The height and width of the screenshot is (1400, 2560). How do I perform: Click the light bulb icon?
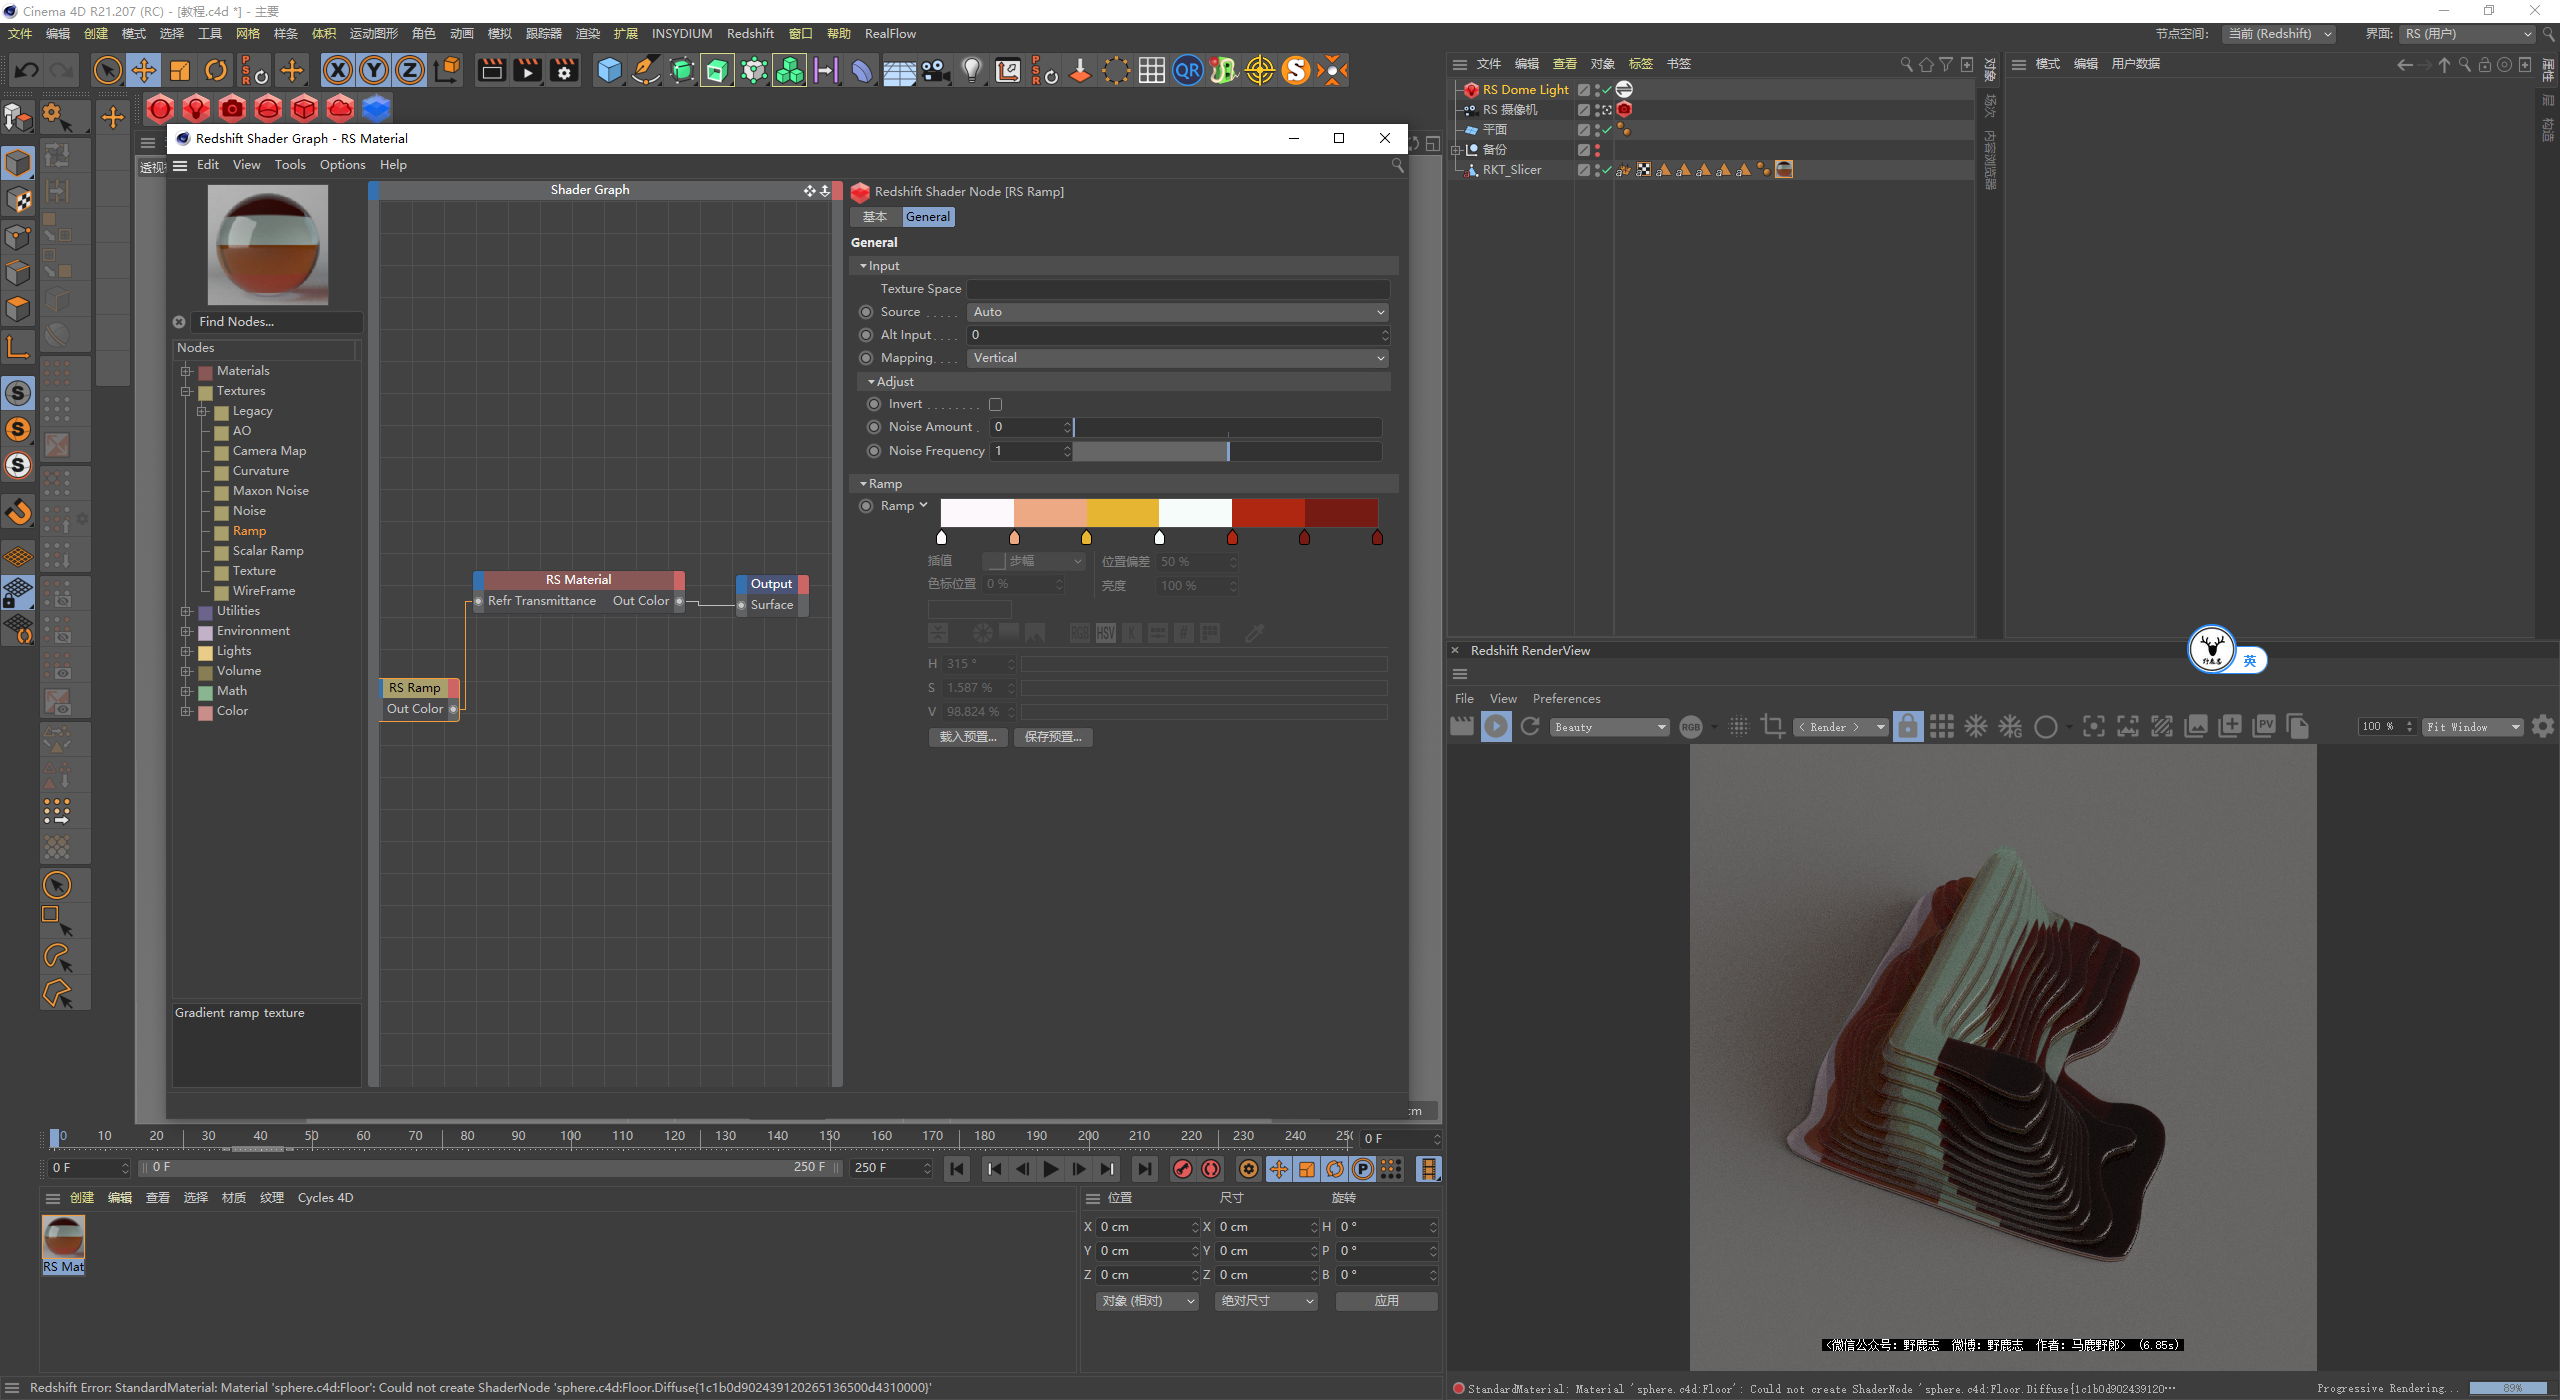click(x=972, y=70)
